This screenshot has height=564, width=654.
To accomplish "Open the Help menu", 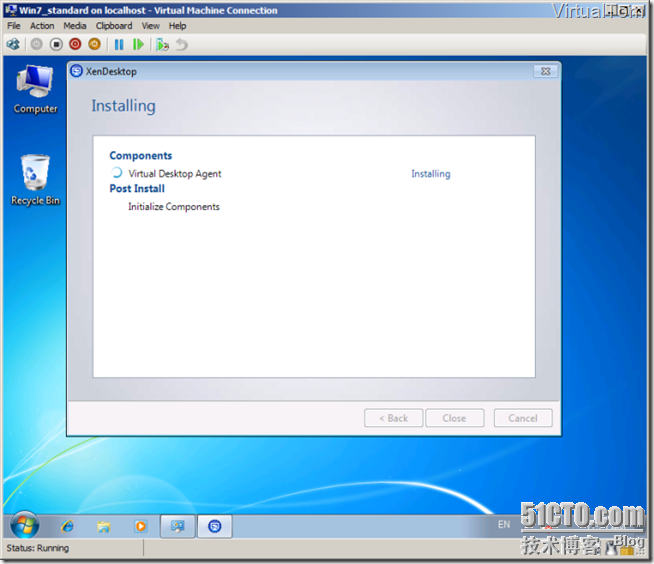I will (177, 26).
